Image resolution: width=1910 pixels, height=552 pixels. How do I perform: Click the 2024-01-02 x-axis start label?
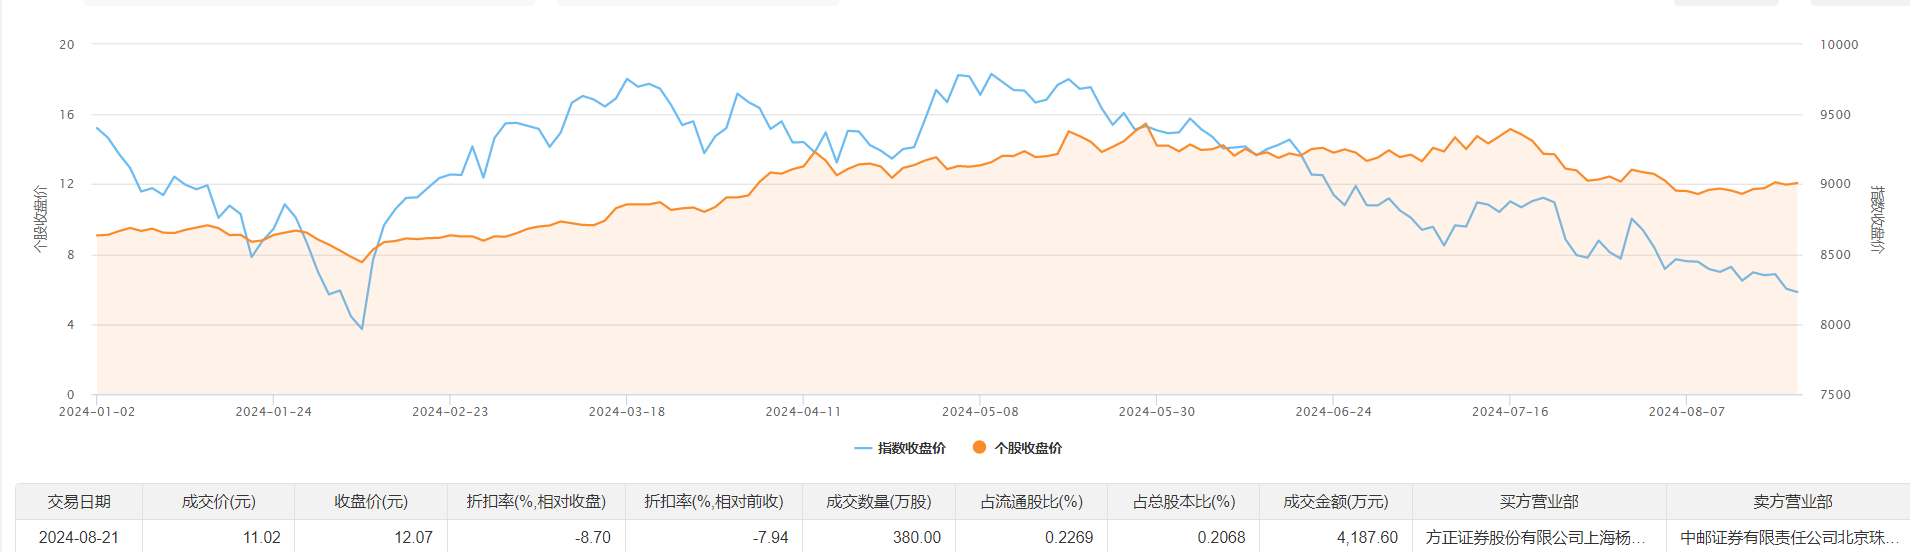pyautogui.click(x=97, y=412)
